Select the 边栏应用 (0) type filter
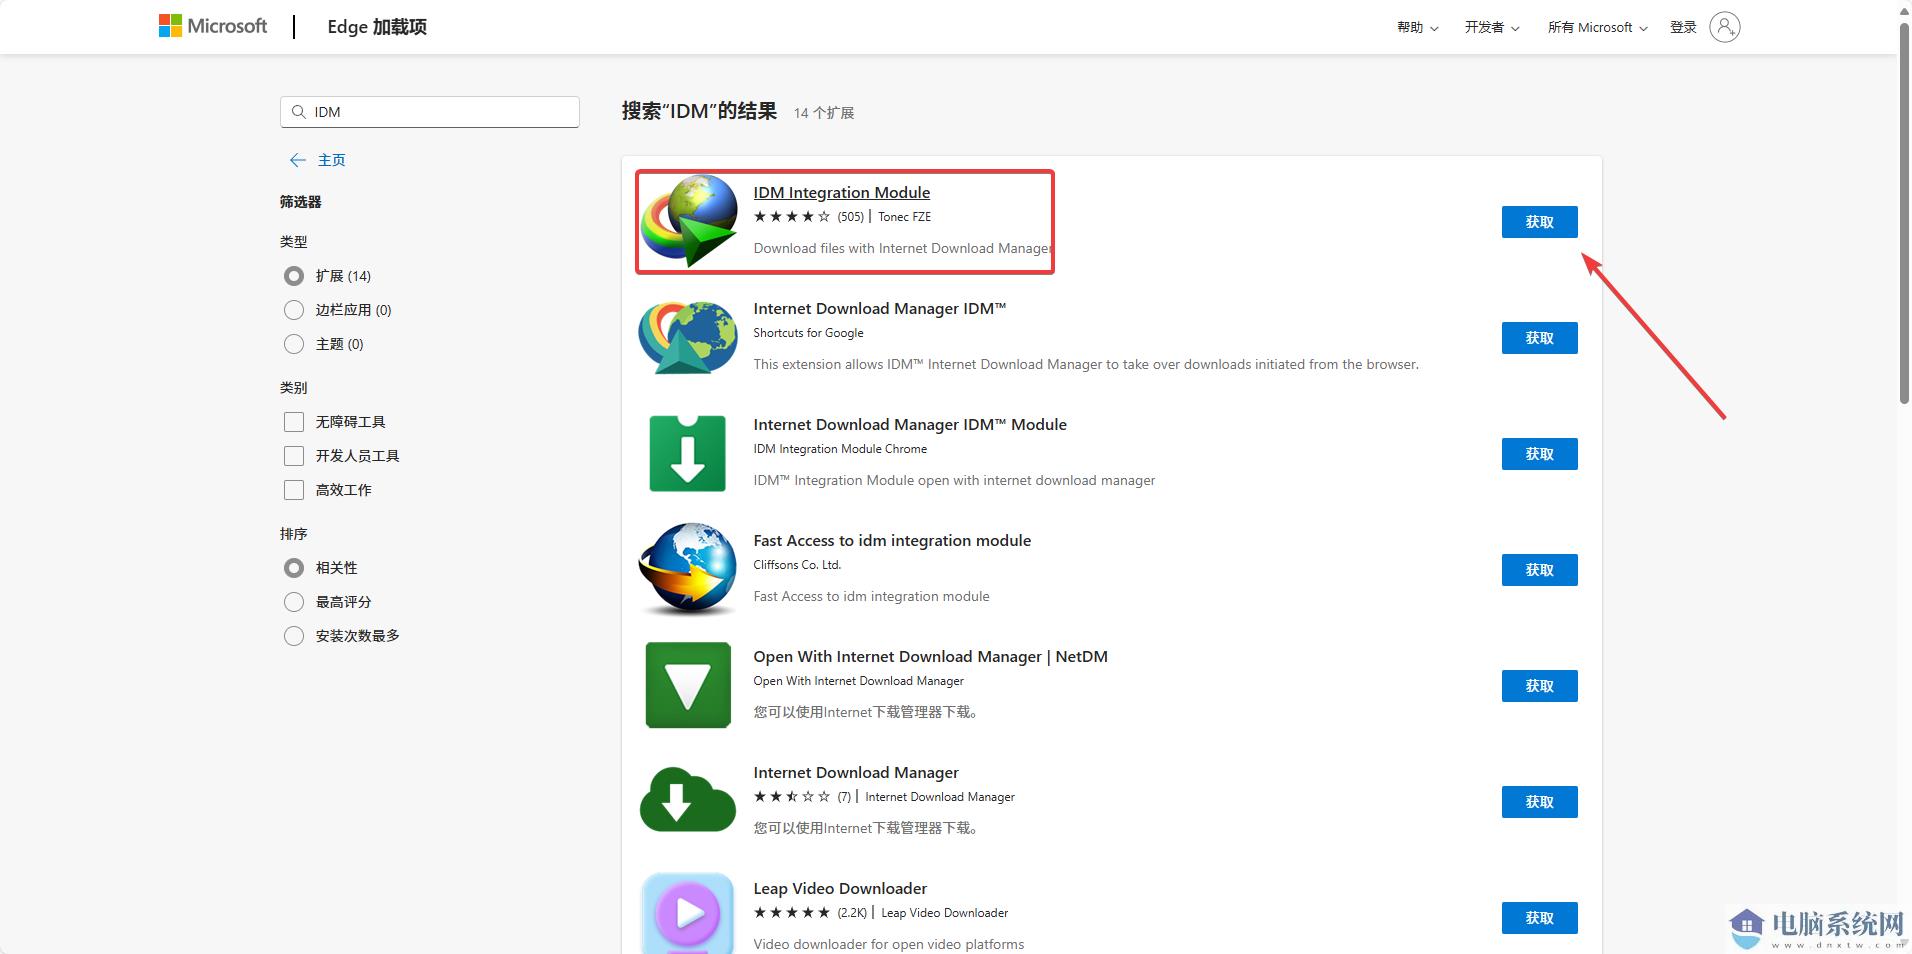The image size is (1912, 954). click(x=294, y=310)
